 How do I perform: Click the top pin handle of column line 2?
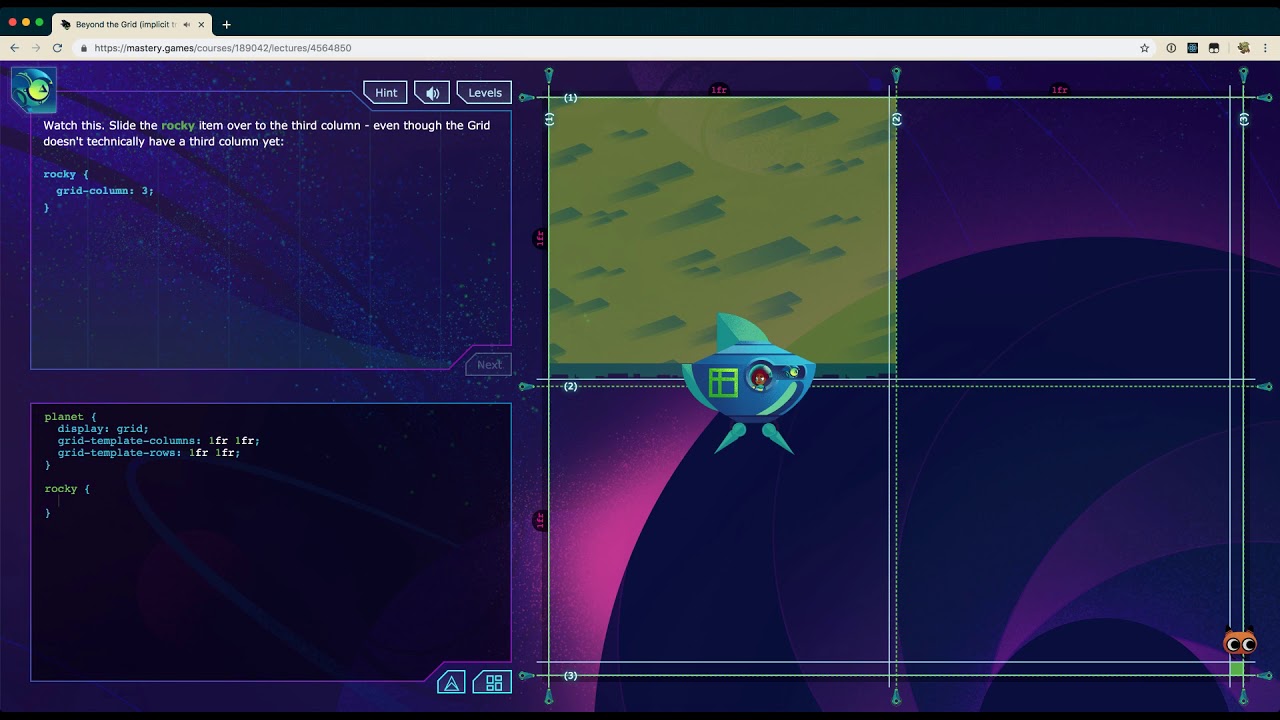tap(896, 74)
